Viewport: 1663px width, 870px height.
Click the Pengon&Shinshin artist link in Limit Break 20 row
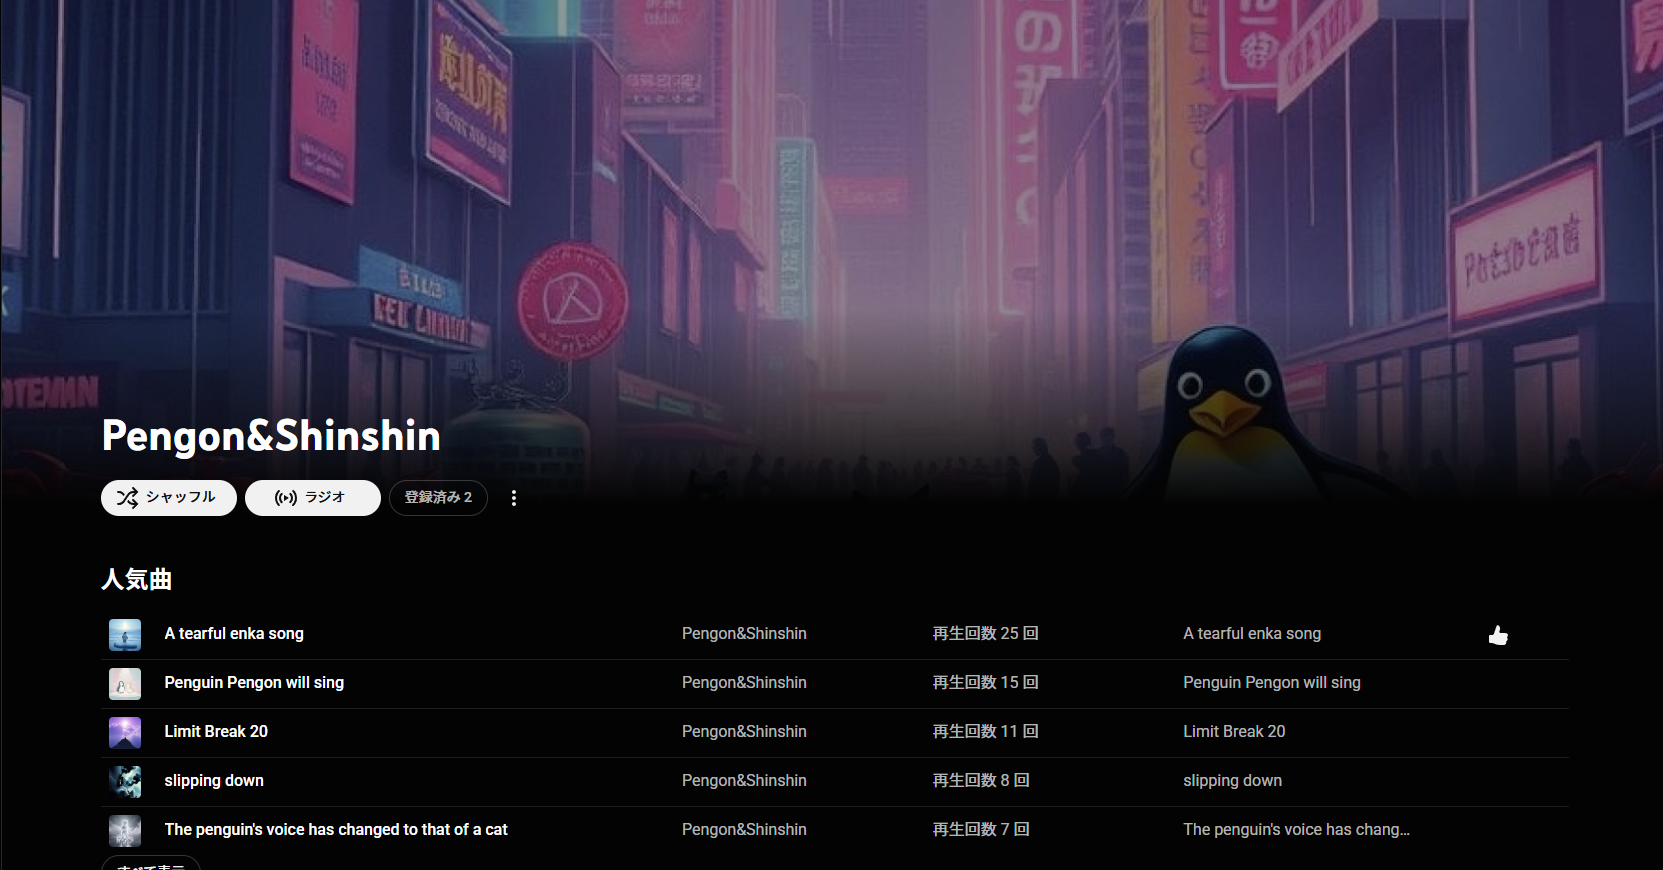coord(744,732)
